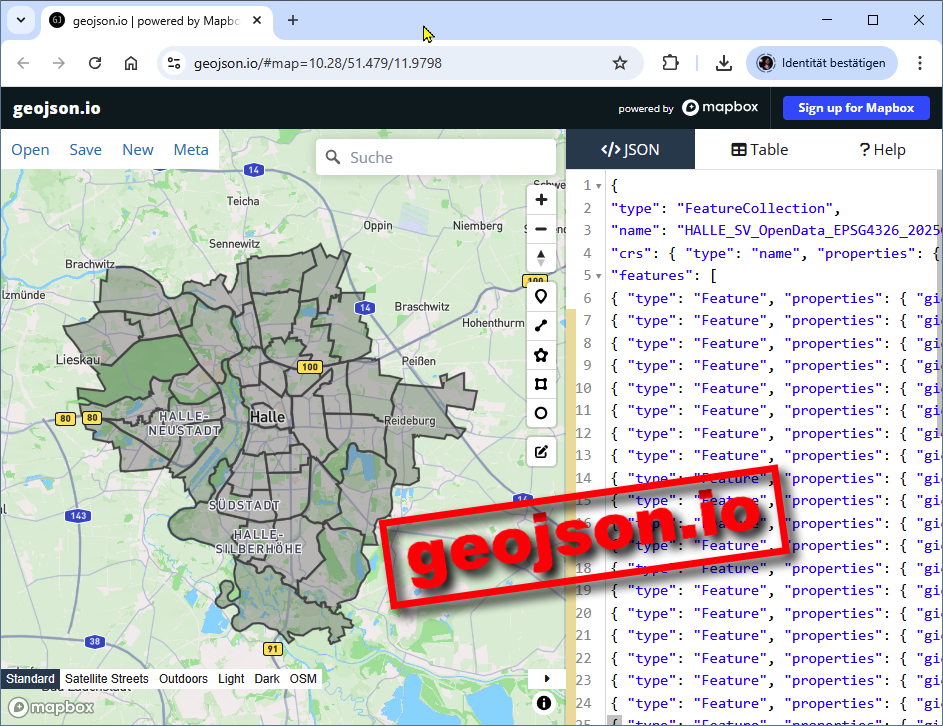Switch to the JSON tab
Screen dimensions: 943x726
point(630,150)
